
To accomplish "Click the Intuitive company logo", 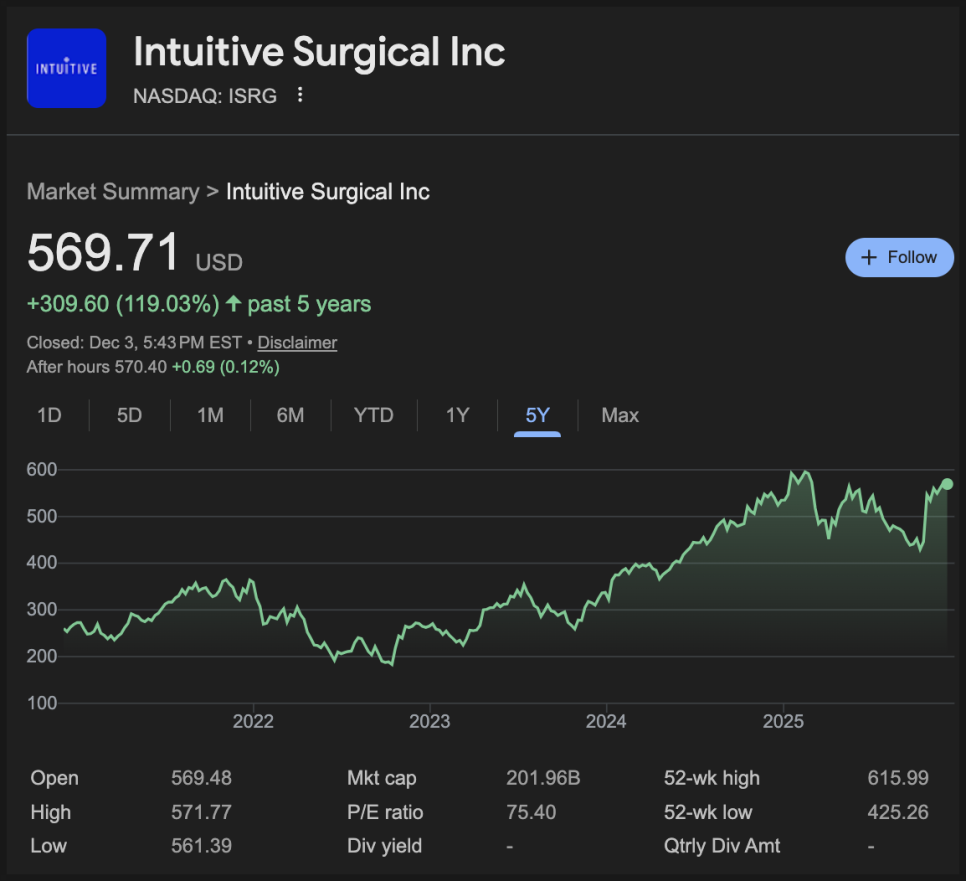I will coord(66,68).
